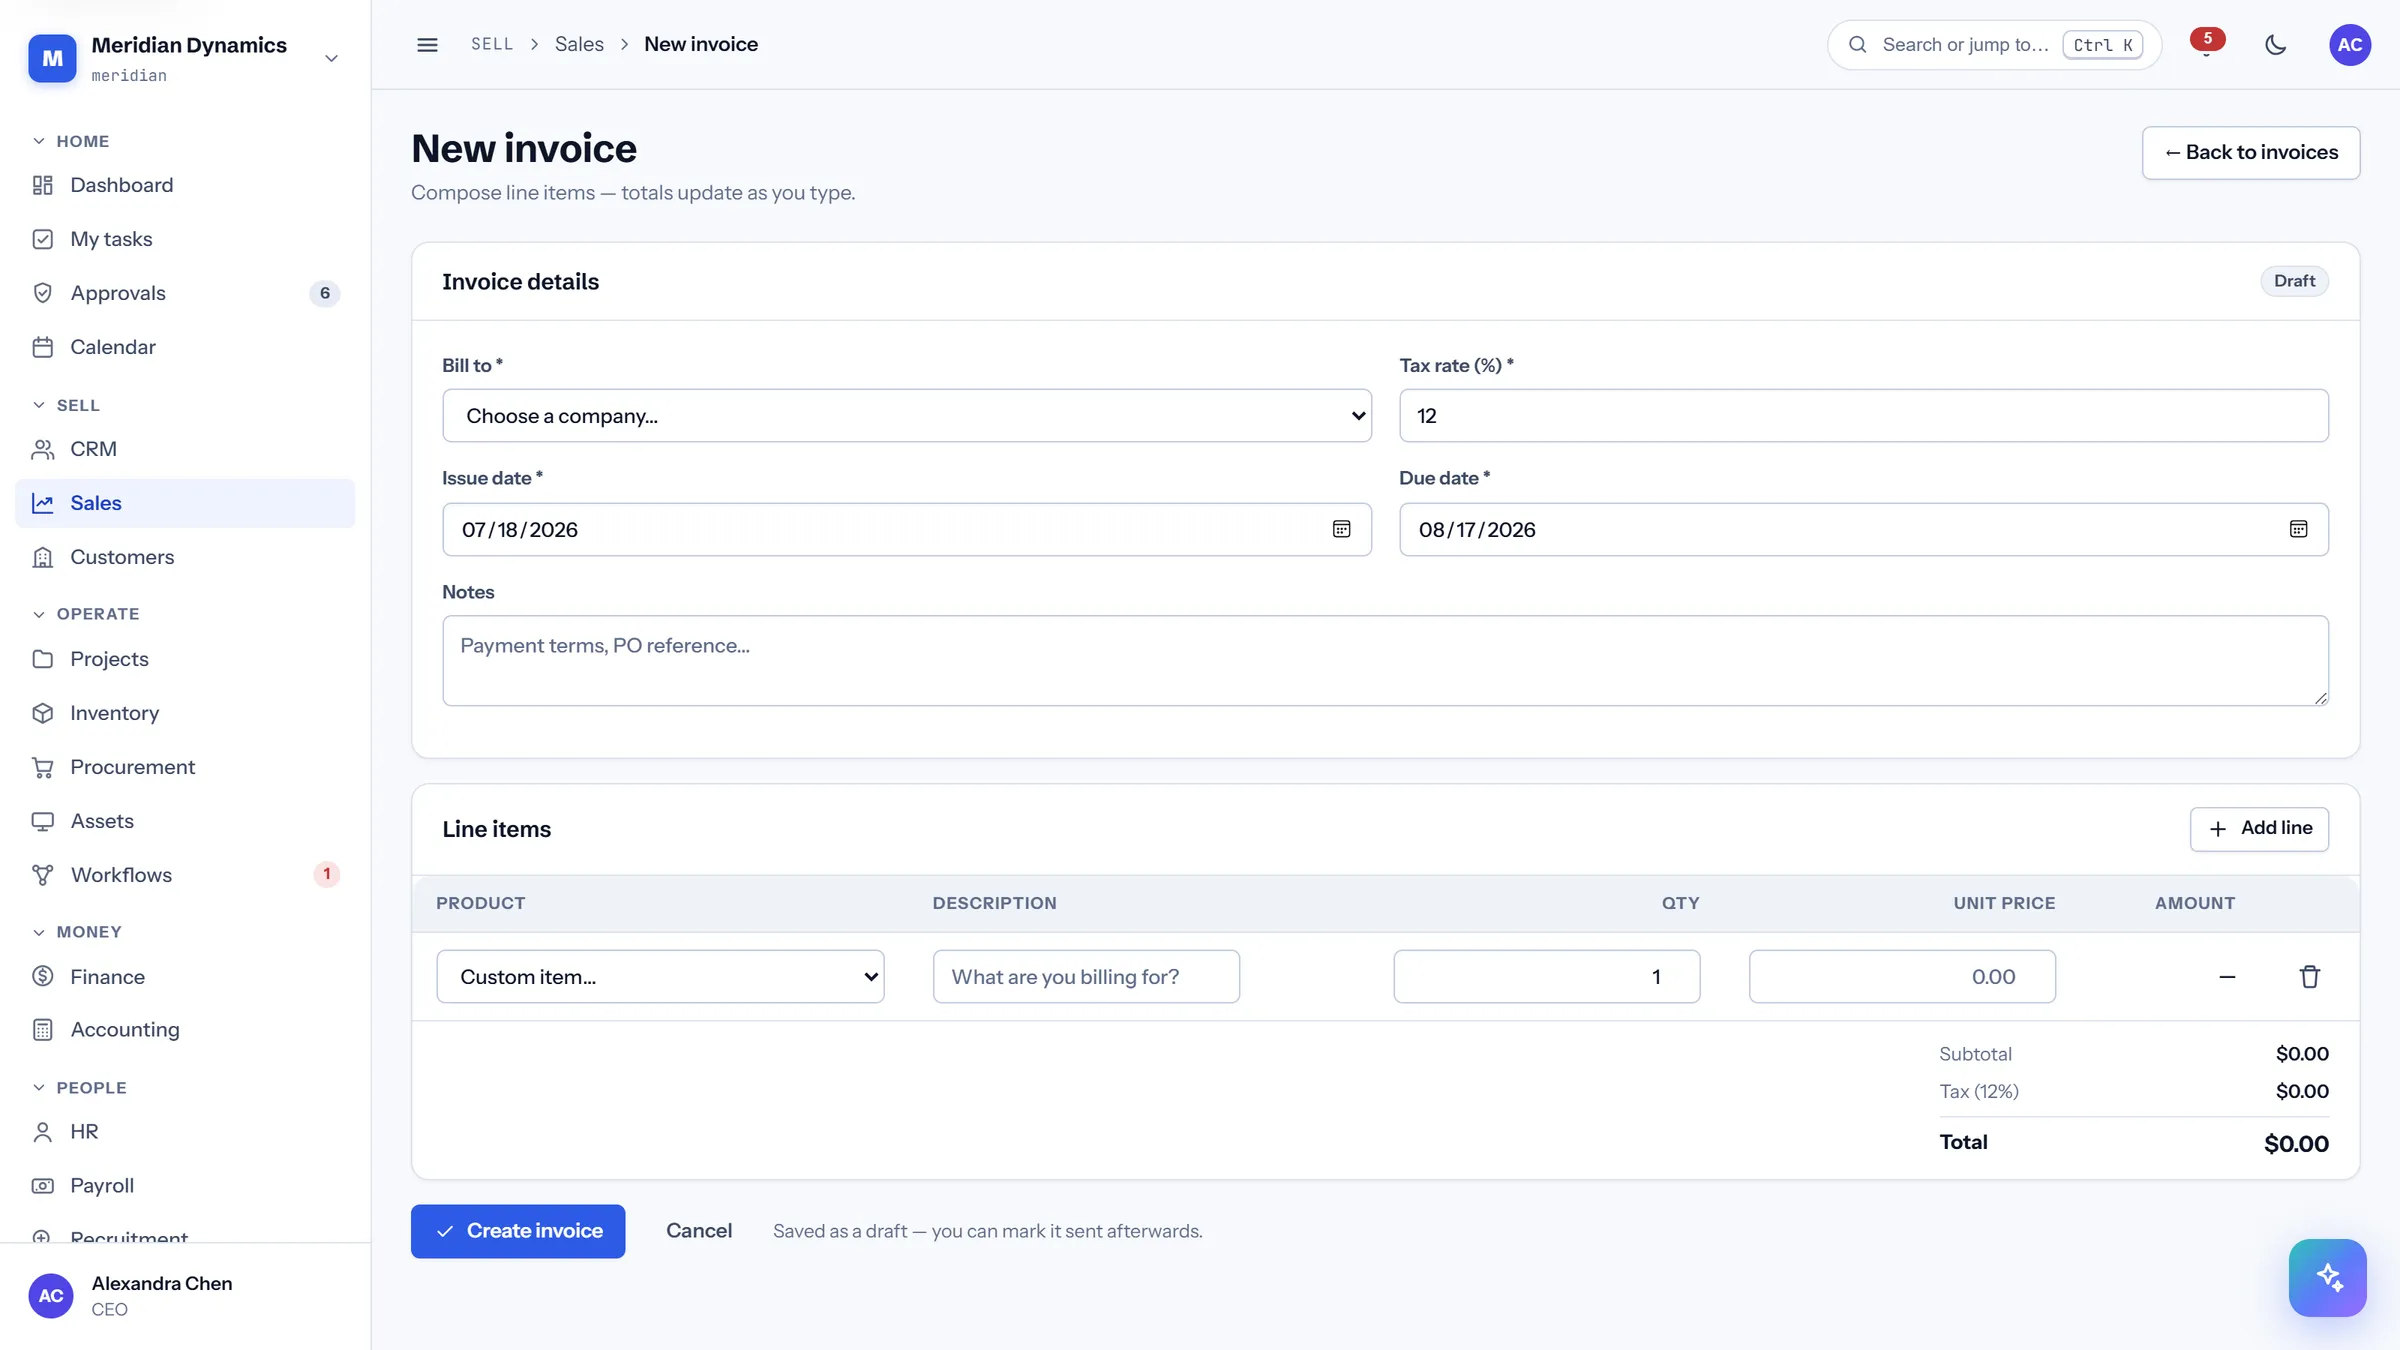Toggle dark mode moon icon

click(x=2275, y=45)
